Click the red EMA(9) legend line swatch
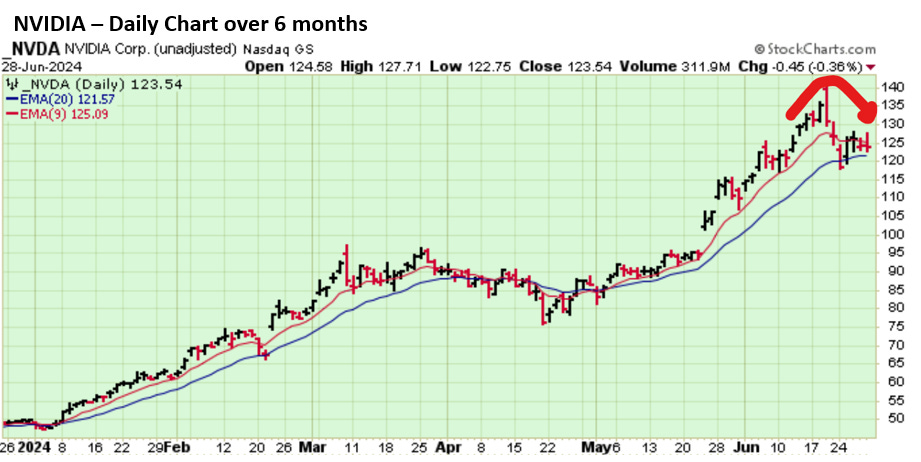Screen dimensions: 921x462 point(11,114)
